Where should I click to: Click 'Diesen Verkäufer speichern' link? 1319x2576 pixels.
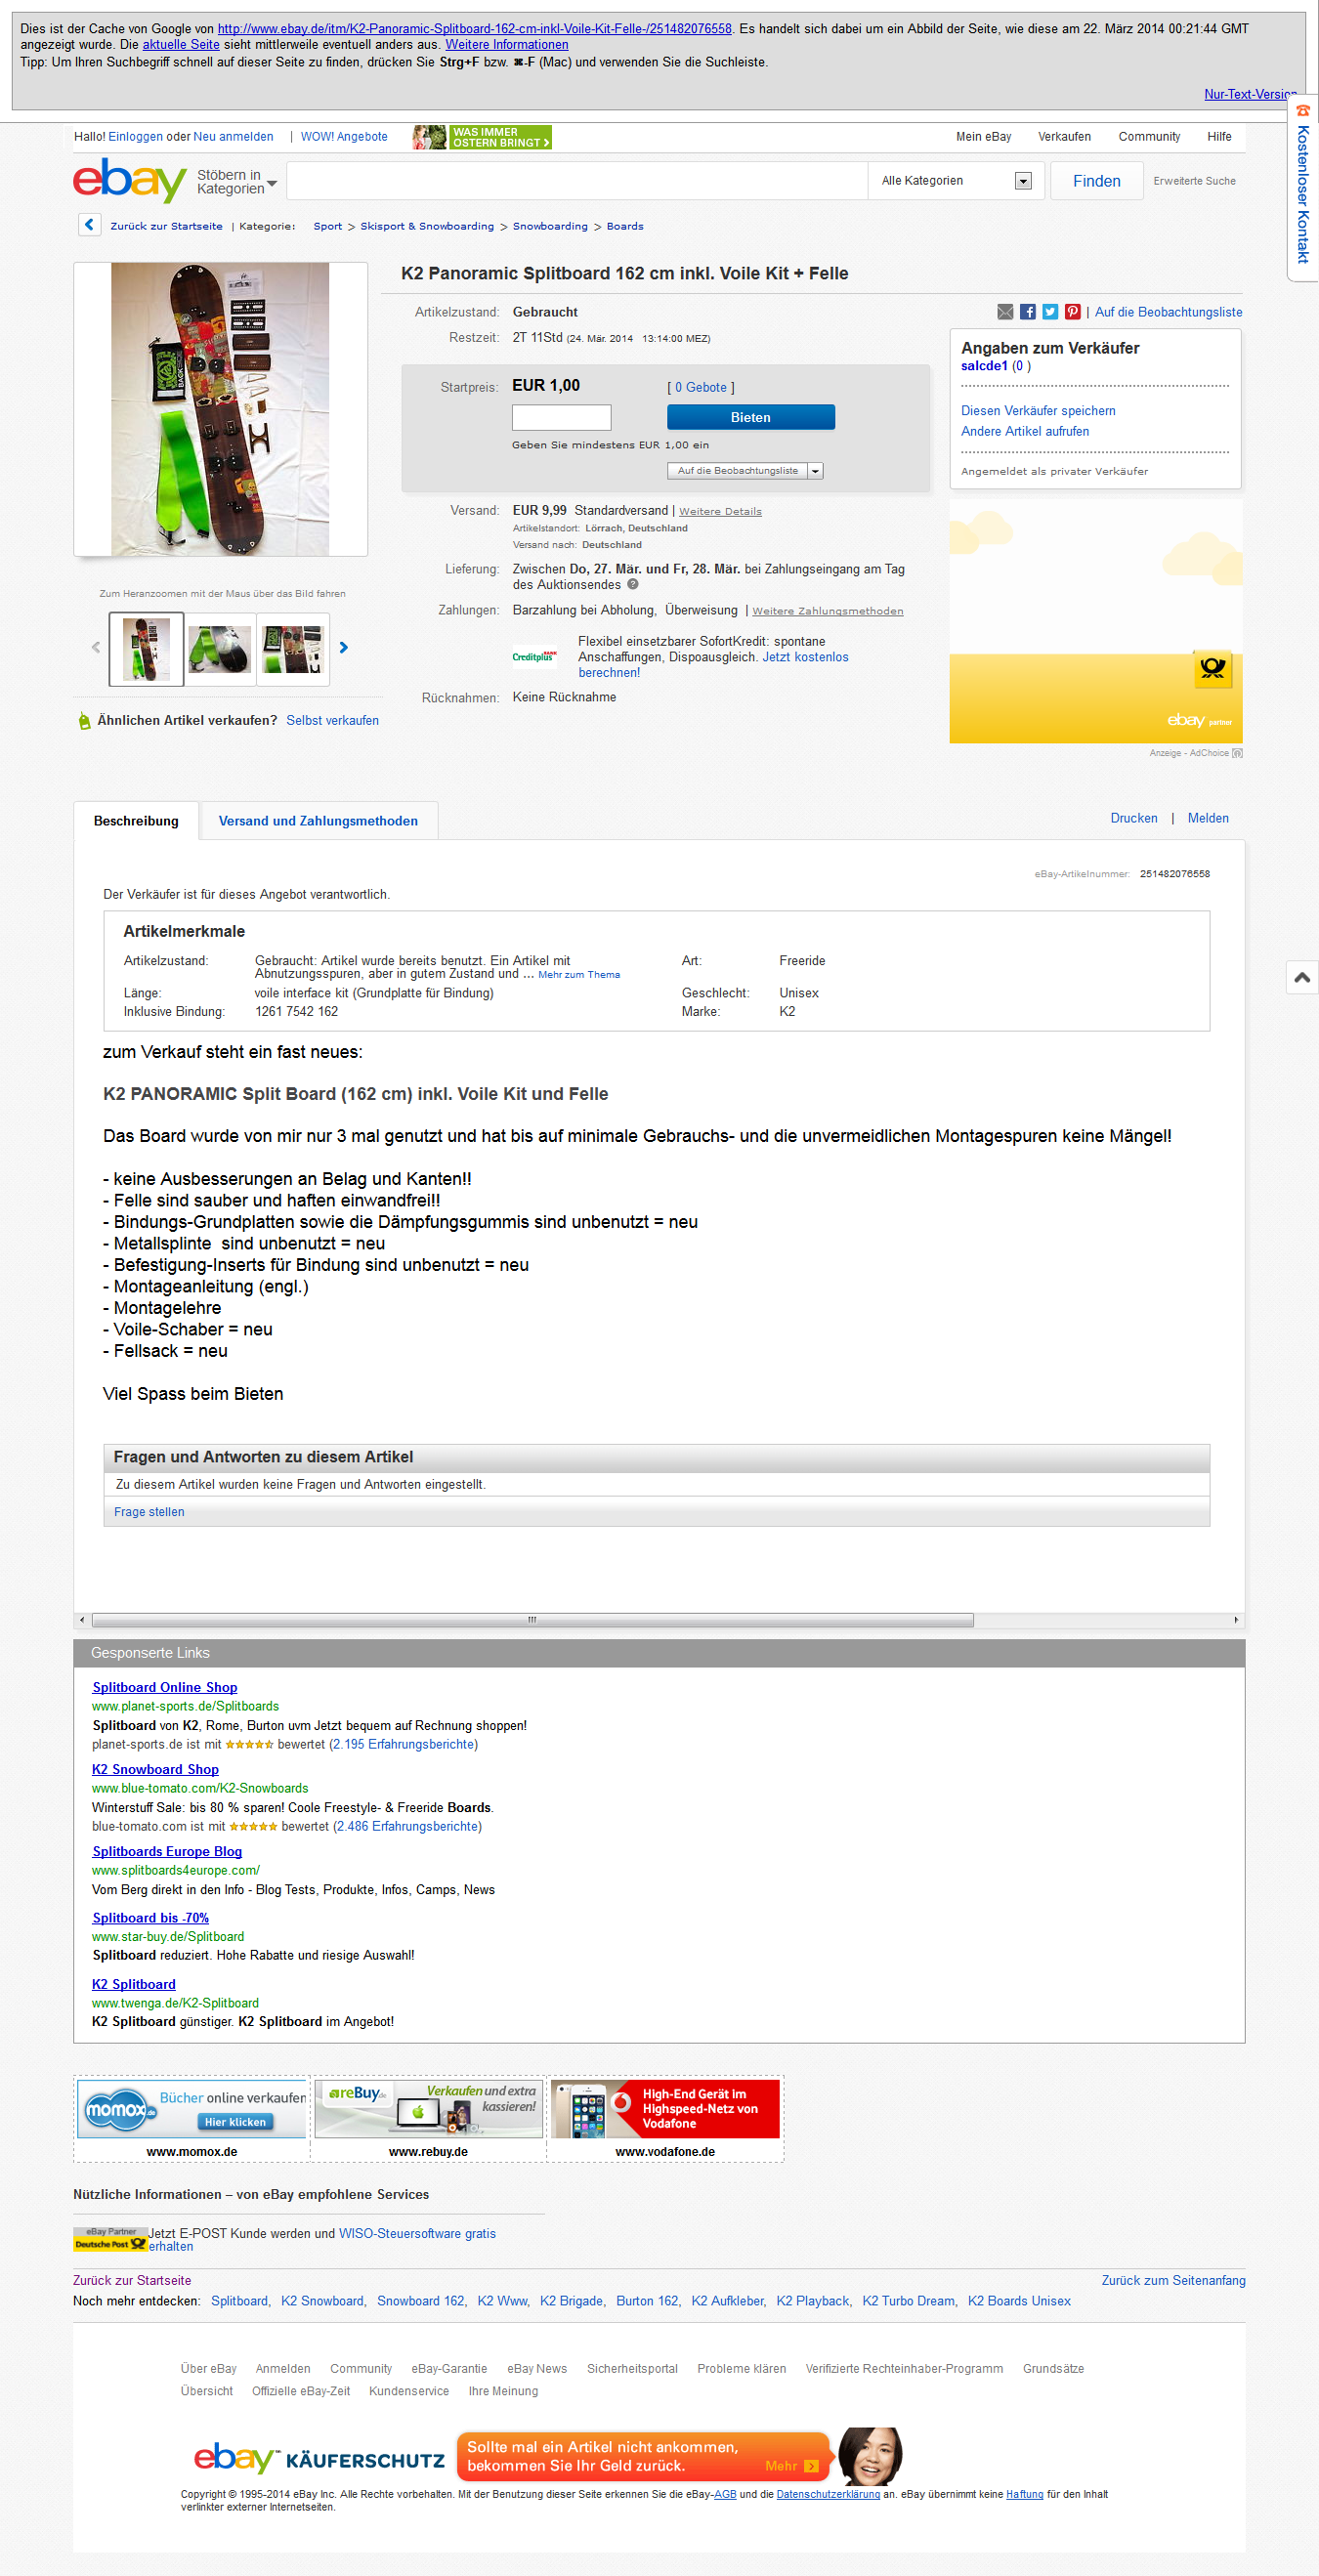tap(1038, 411)
